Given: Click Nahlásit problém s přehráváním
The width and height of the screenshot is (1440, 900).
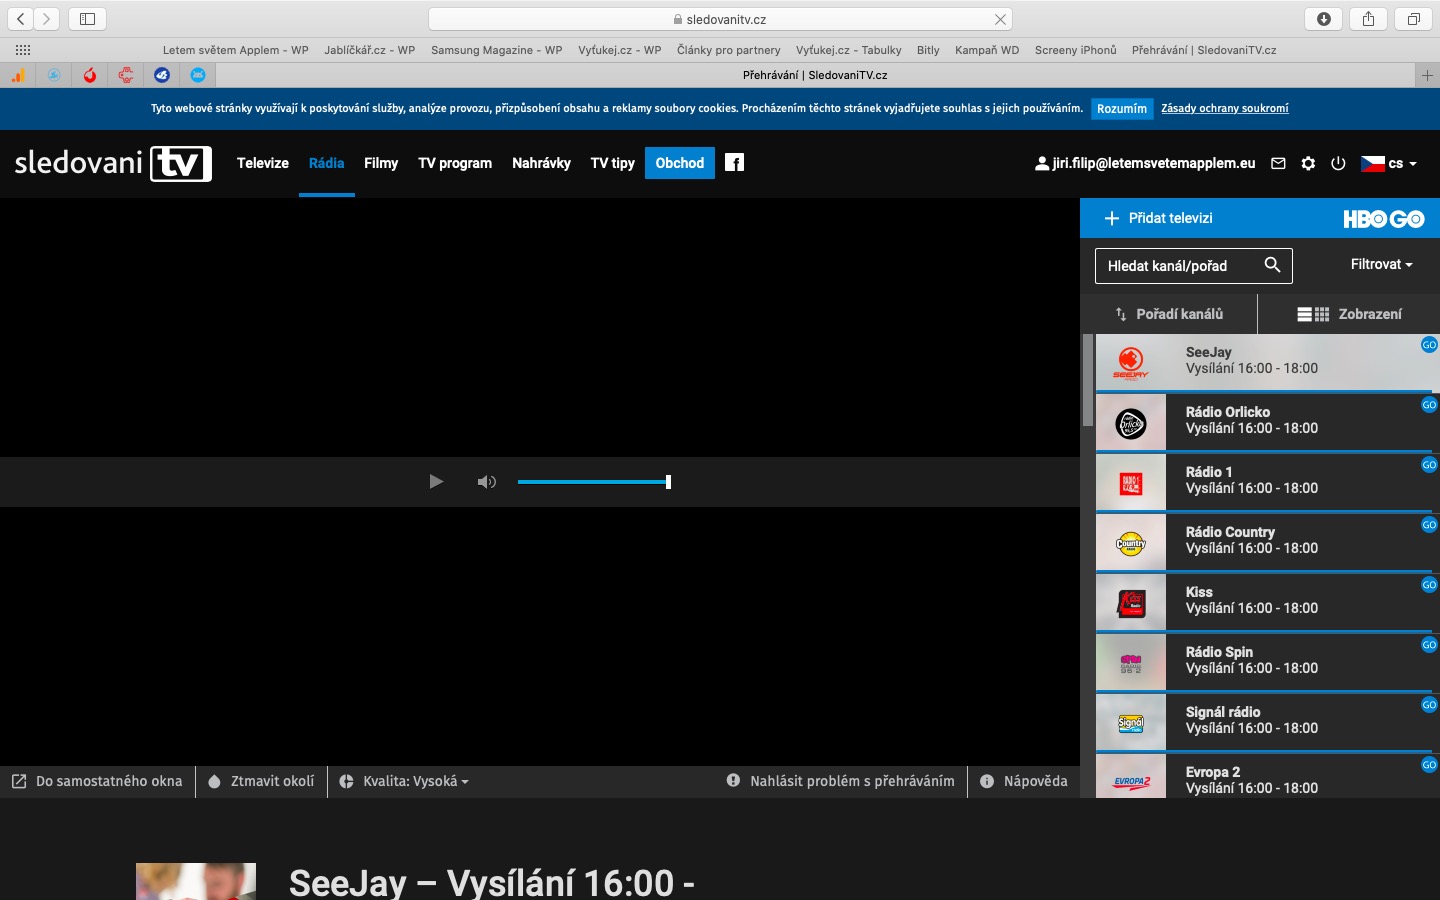Looking at the screenshot, I should point(841,781).
